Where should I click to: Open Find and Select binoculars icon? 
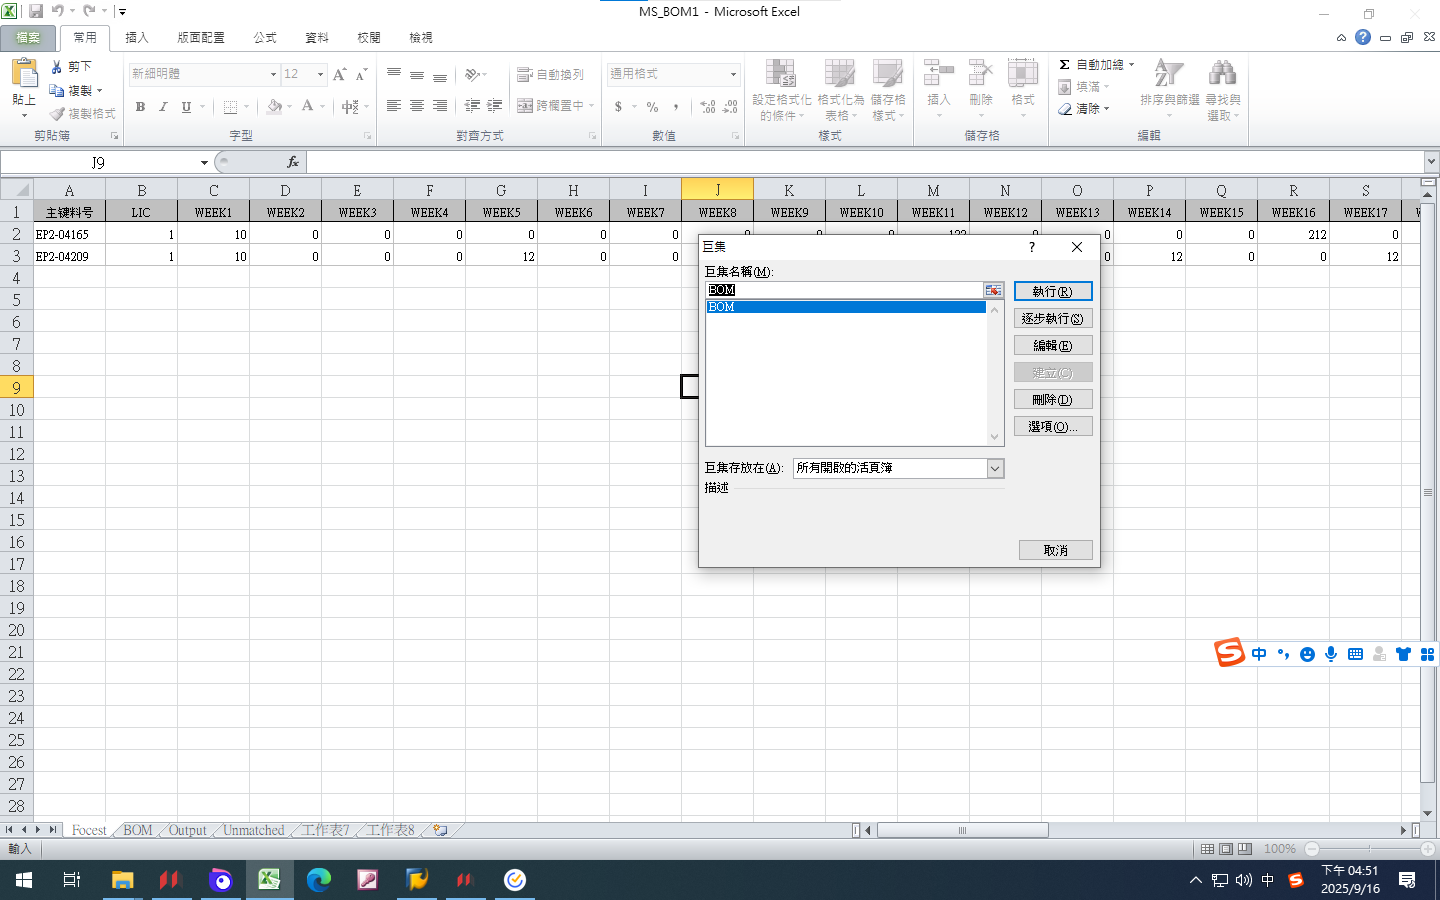point(1222,76)
